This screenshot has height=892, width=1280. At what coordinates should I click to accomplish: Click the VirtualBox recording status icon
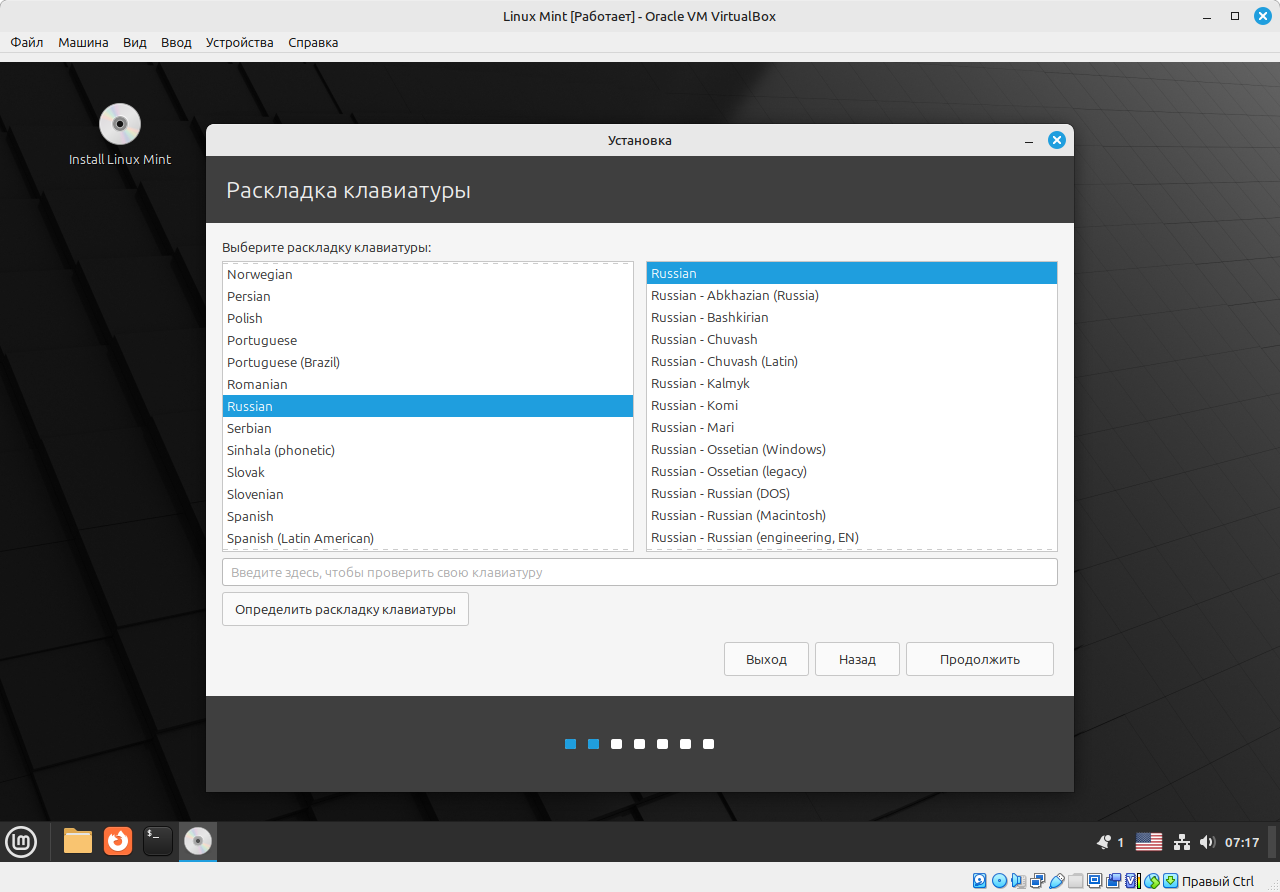point(1114,881)
